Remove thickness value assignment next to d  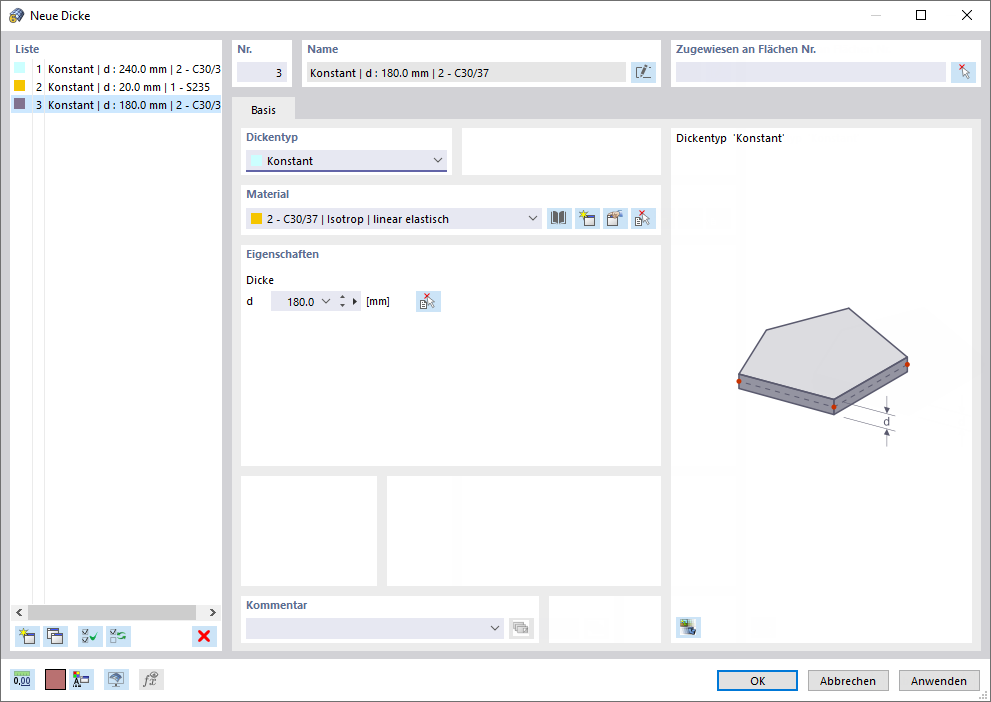point(428,300)
